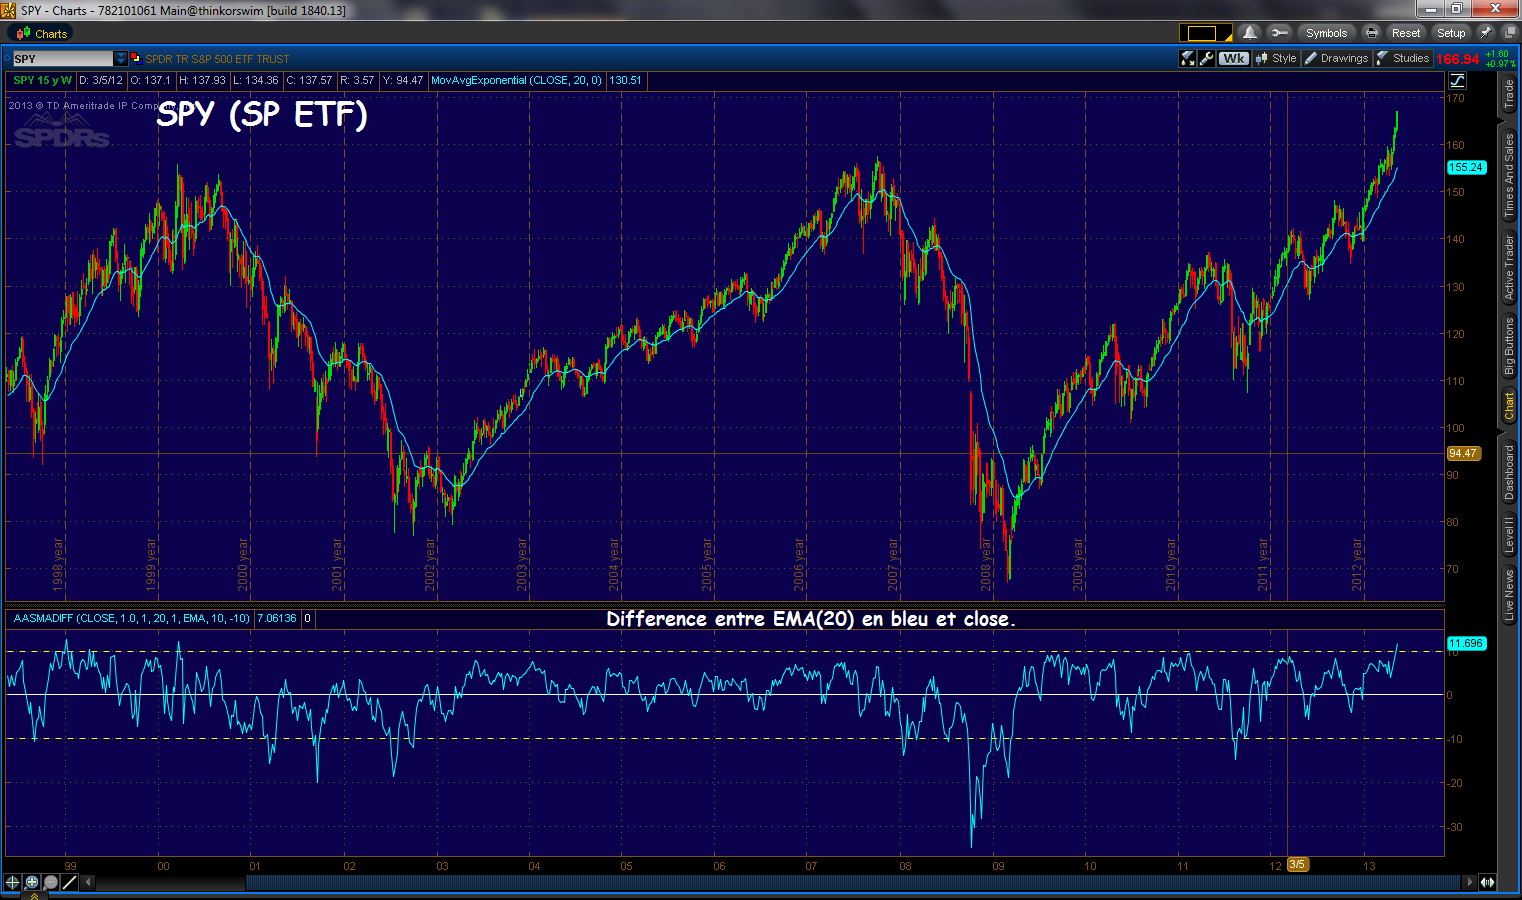1522x900 pixels.
Task: Click the pin window icon
Action: pos(1486,33)
